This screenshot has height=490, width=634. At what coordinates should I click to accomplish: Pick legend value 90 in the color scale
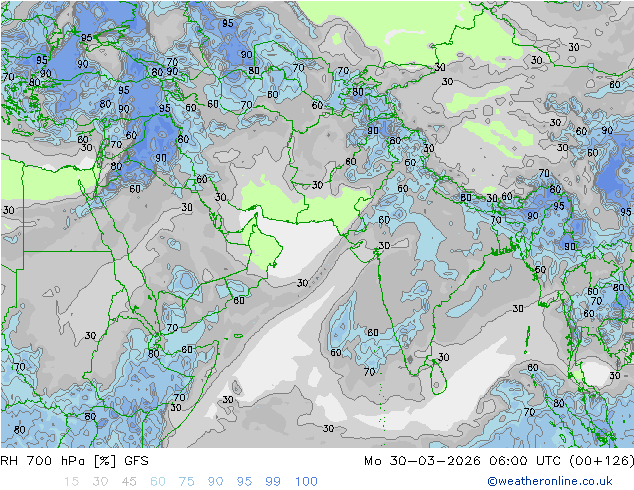216,481
